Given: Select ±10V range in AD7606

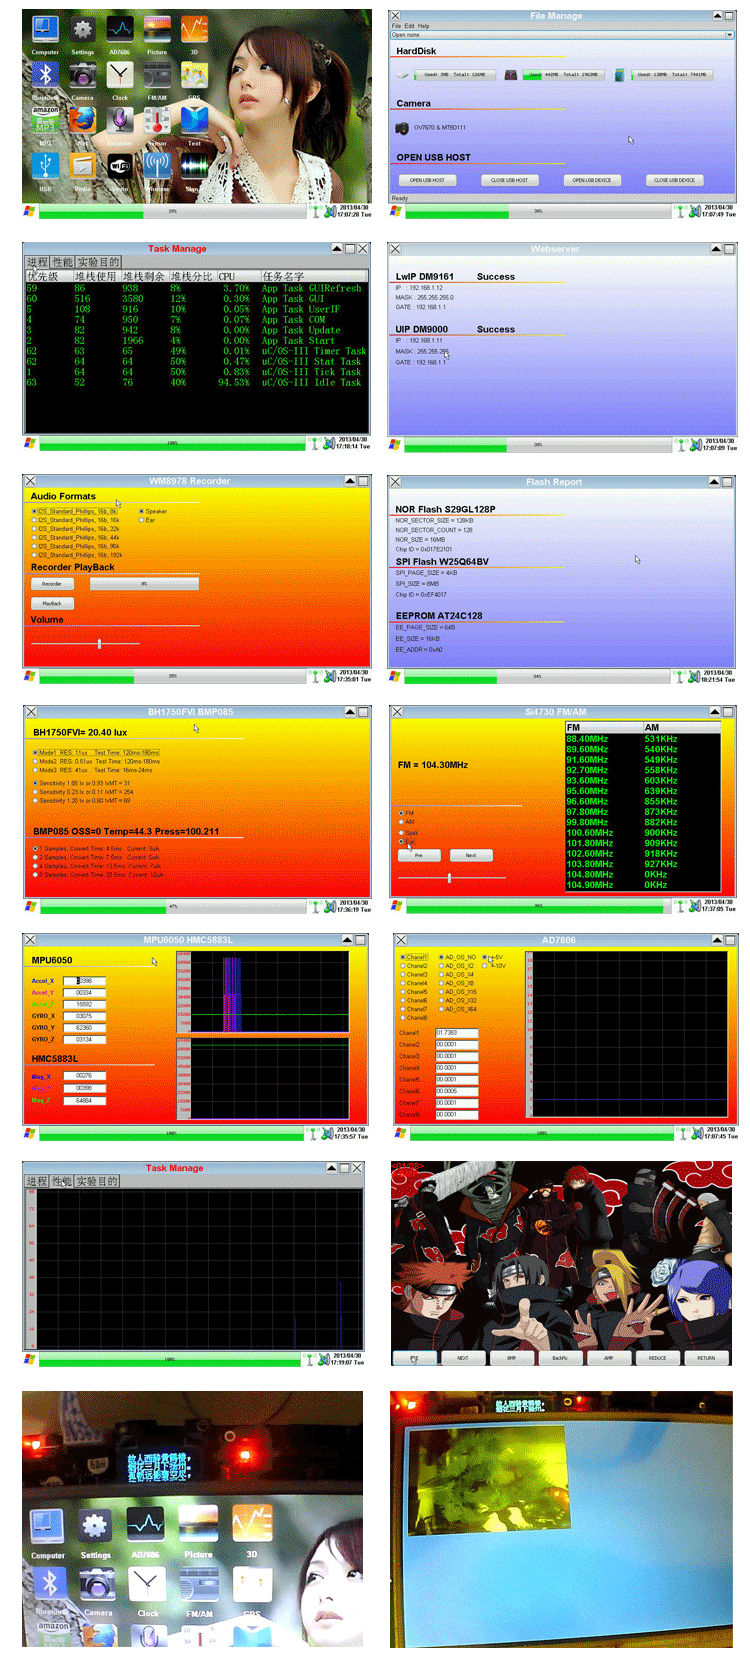Looking at the screenshot, I should pyautogui.click(x=495, y=966).
